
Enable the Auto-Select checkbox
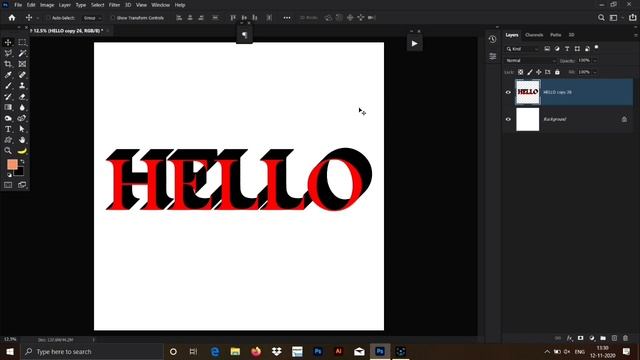tap(48, 18)
